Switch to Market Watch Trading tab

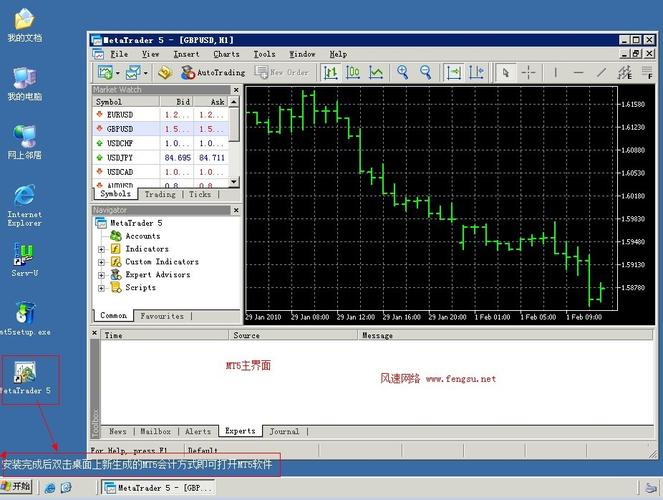coord(160,194)
